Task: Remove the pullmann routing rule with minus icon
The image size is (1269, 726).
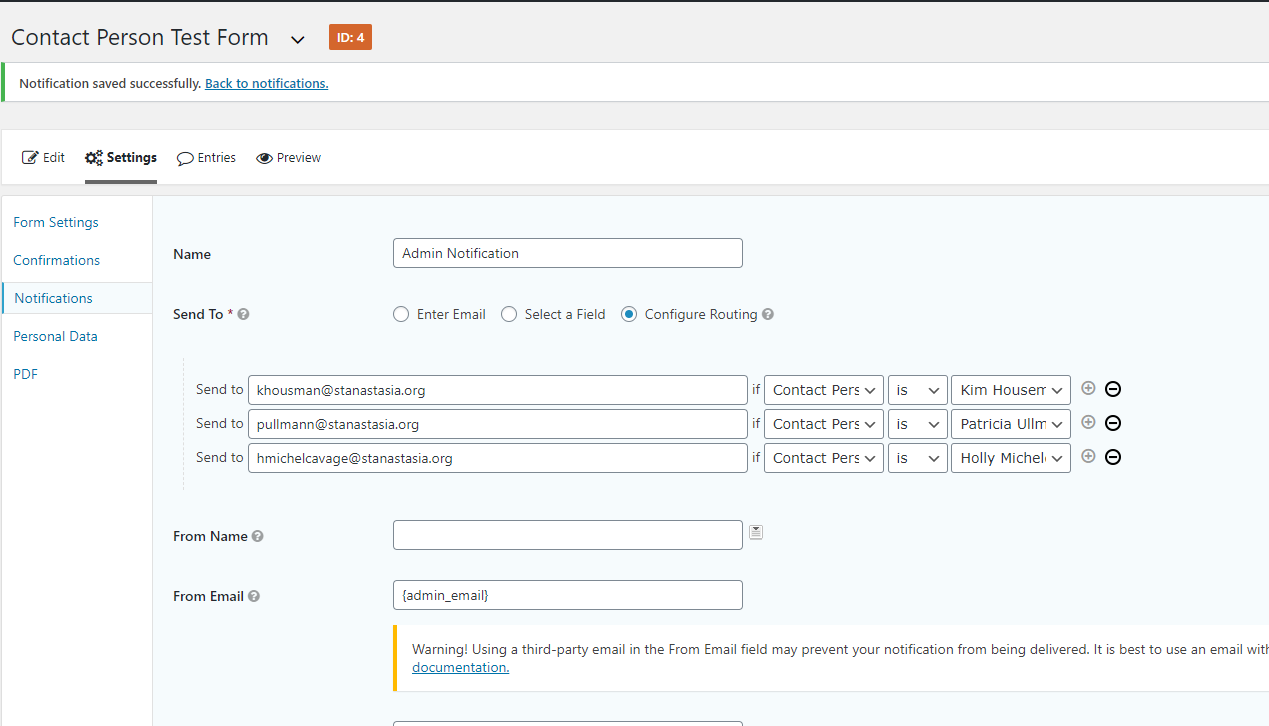Action: click(1112, 423)
